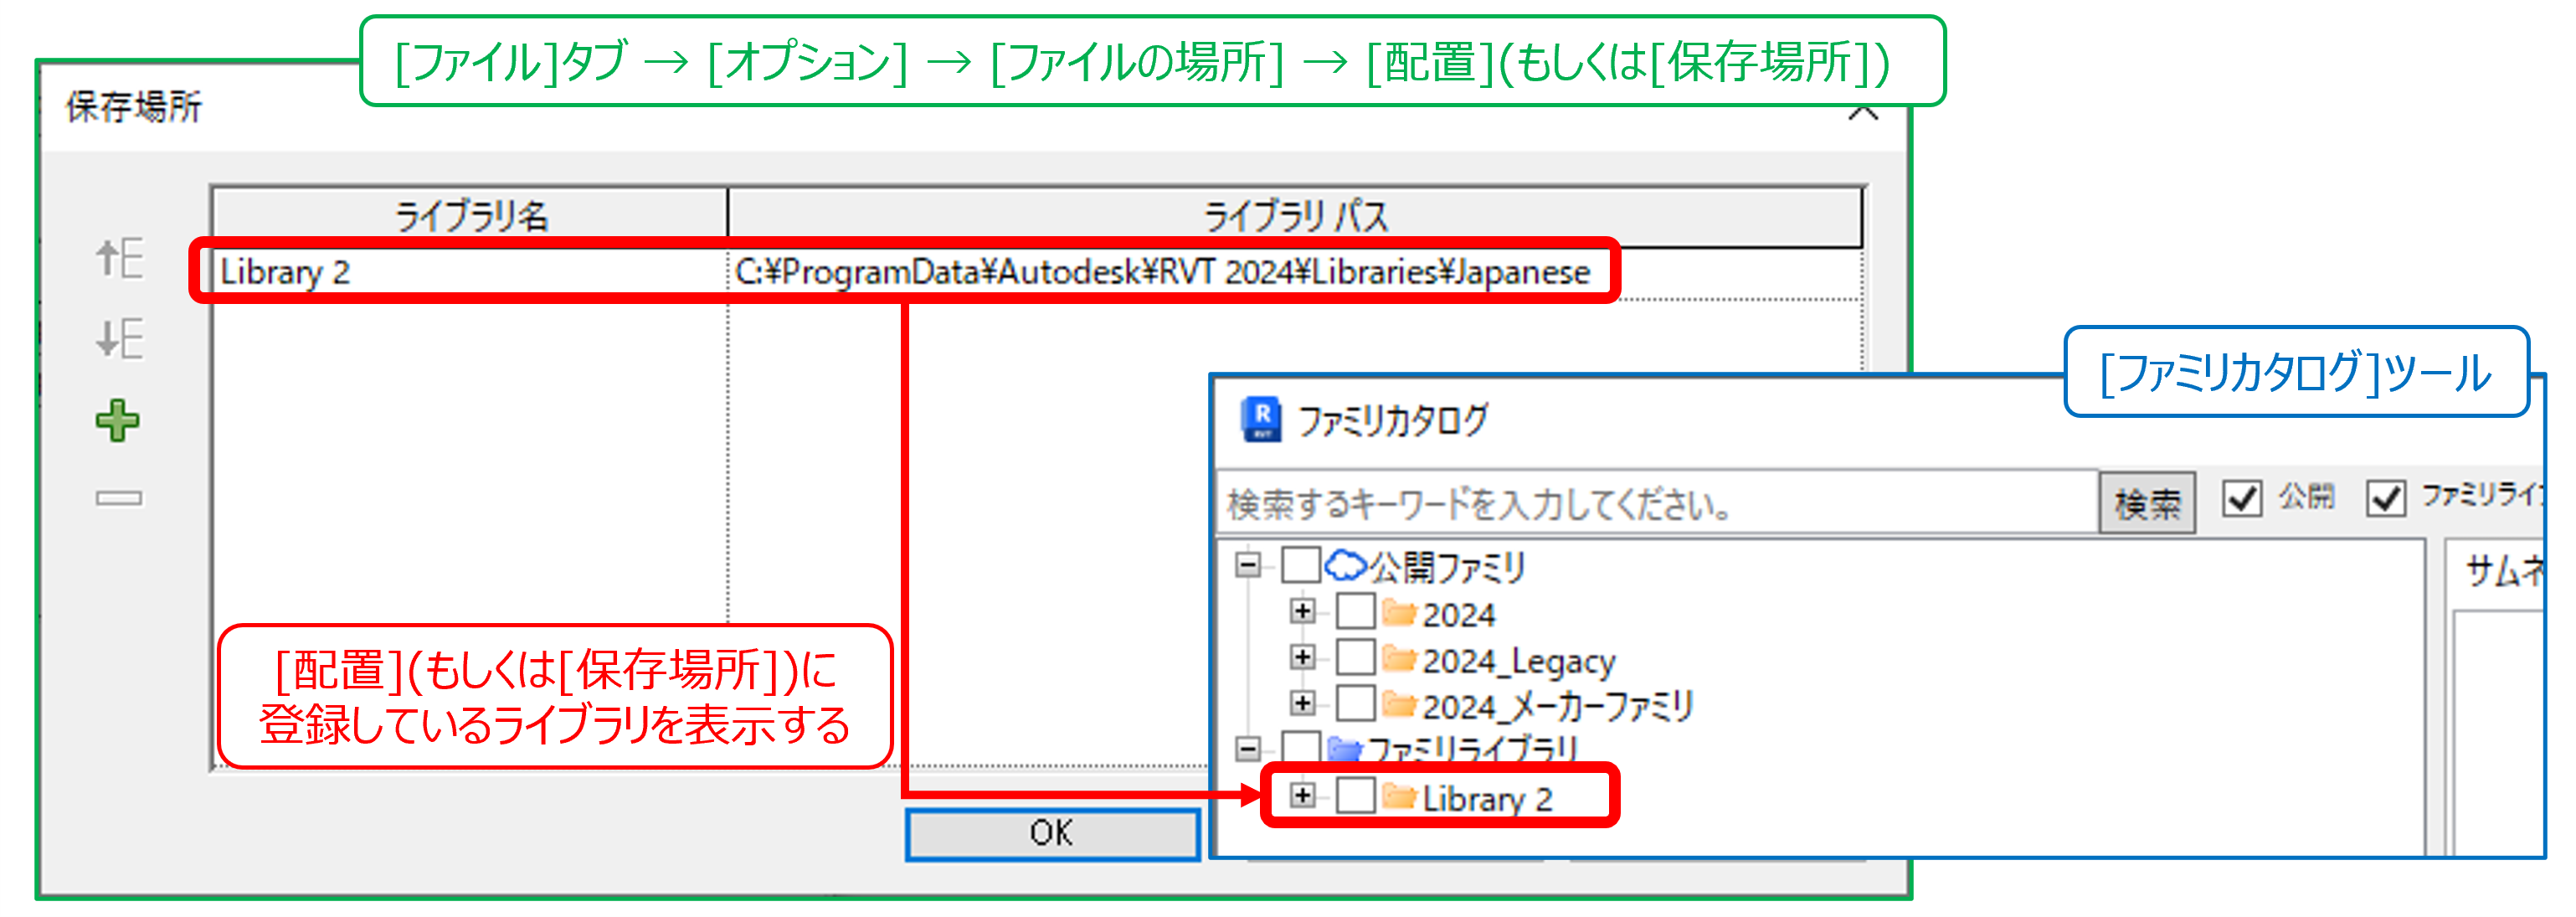Select 2024_メーカーファミリ label in tree
The width and height of the screenshot is (2576, 917).
(x=1557, y=706)
